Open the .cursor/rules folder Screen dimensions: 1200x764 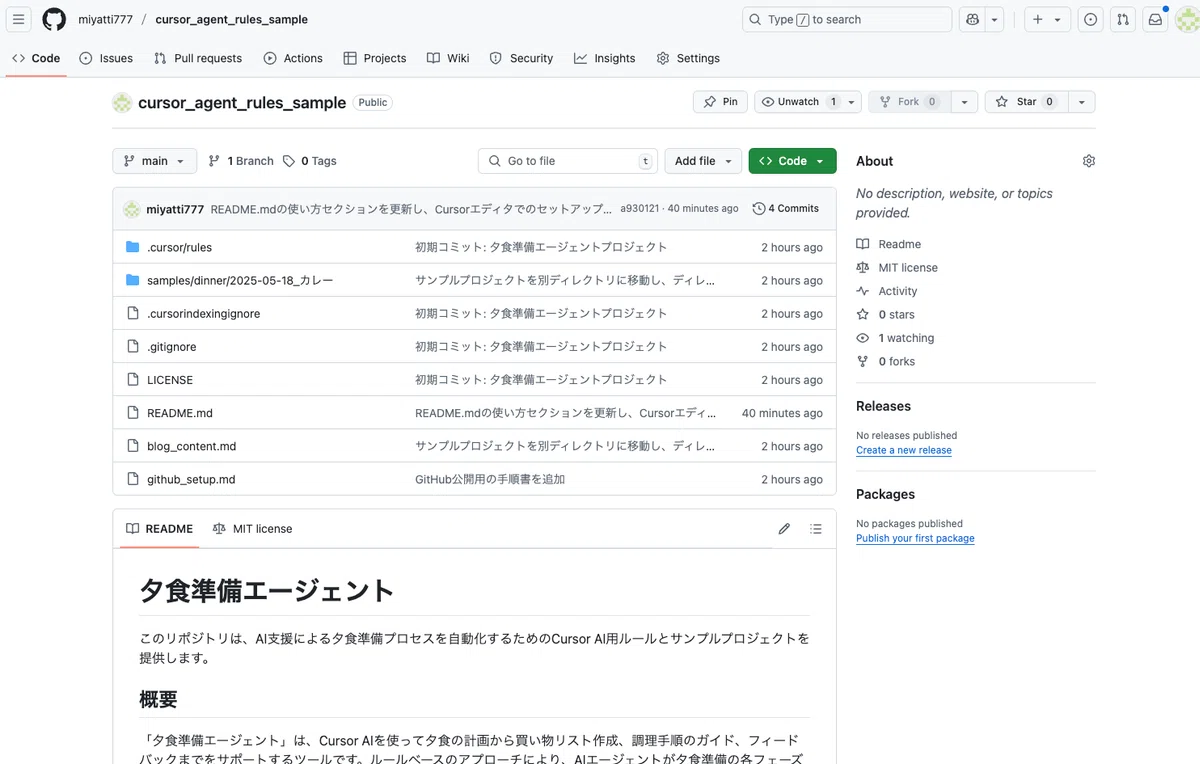tap(179, 247)
